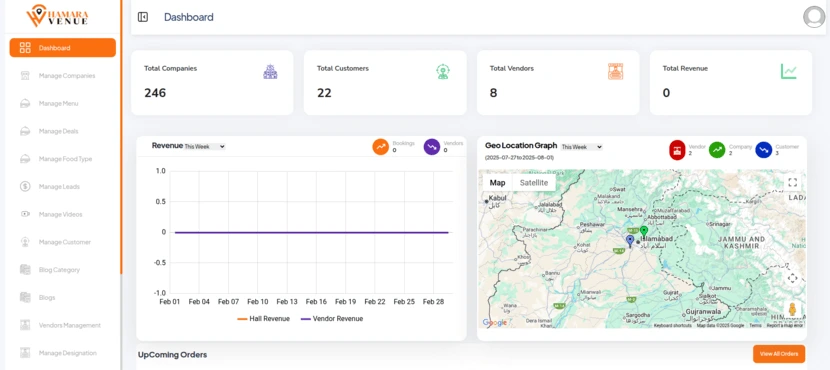This screenshot has height=370, width=830.
Task: Click the UpComing Orders heading
Action: tap(173, 355)
